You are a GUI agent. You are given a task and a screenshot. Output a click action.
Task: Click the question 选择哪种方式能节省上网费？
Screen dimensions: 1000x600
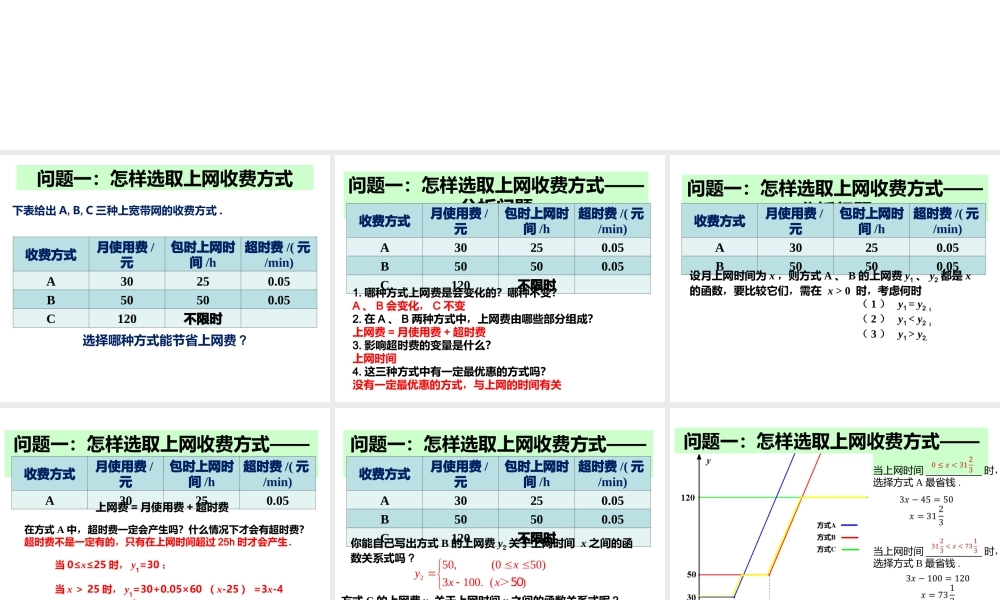(165, 339)
